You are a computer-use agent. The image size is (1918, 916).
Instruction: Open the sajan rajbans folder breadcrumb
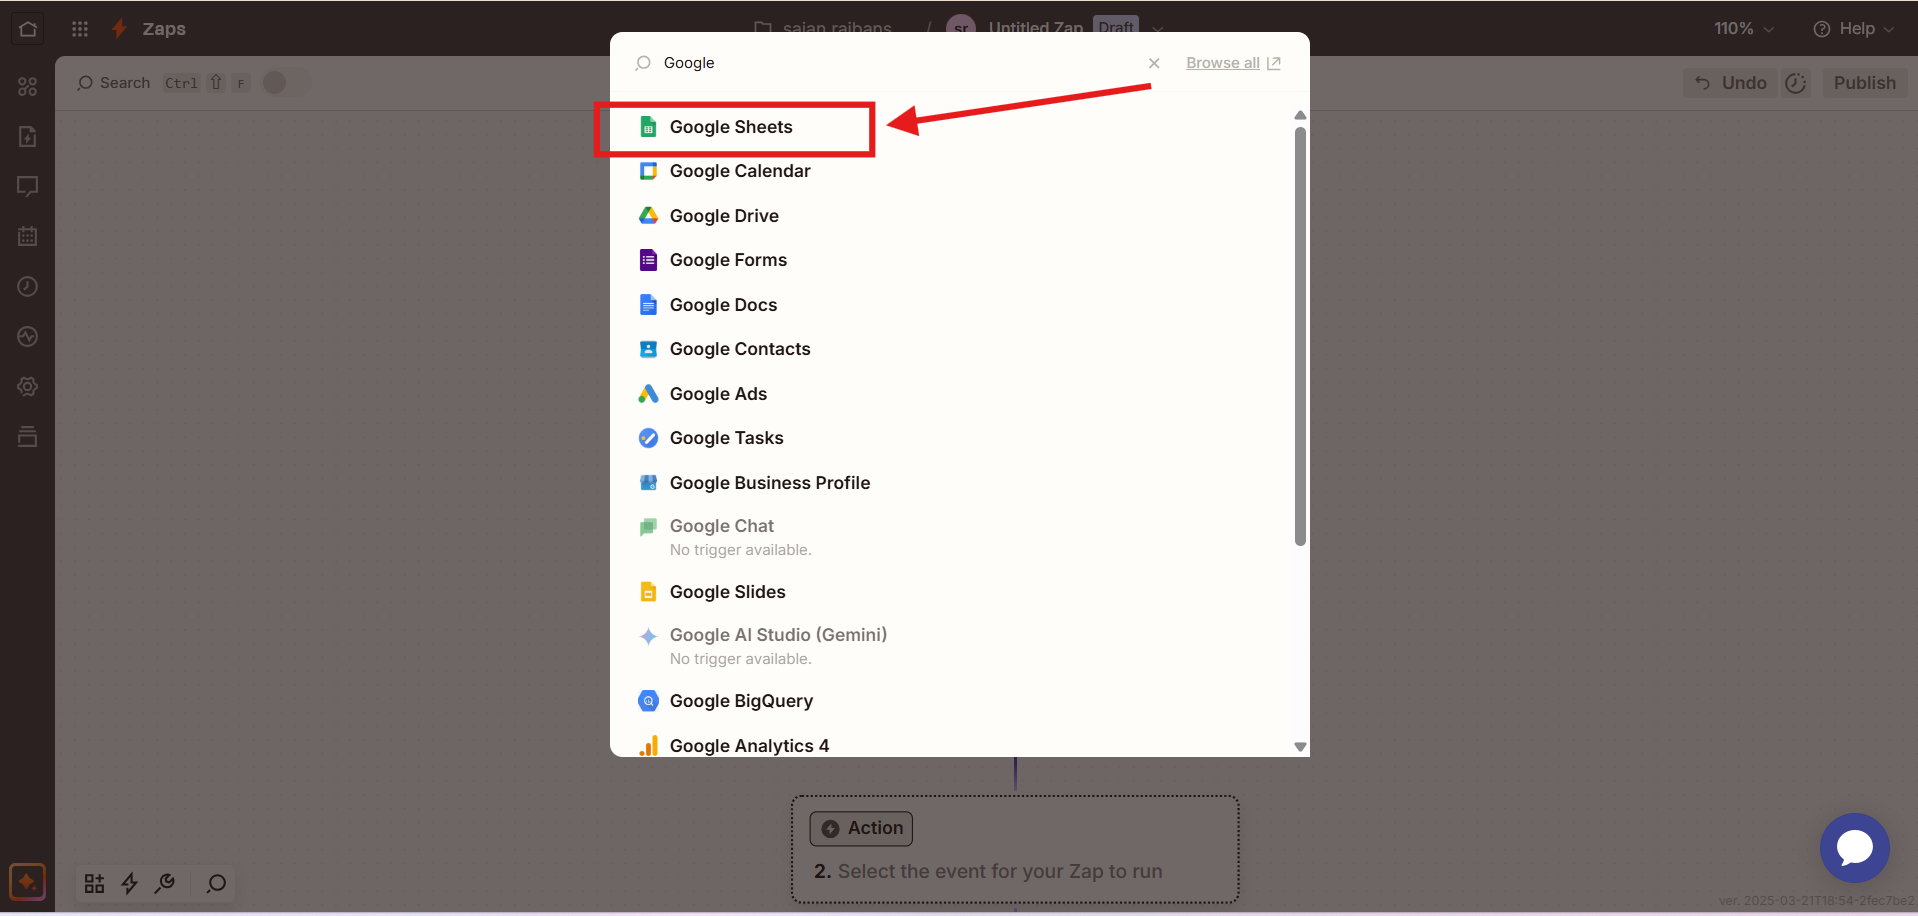pyautogui.click(x=824, y=27)
